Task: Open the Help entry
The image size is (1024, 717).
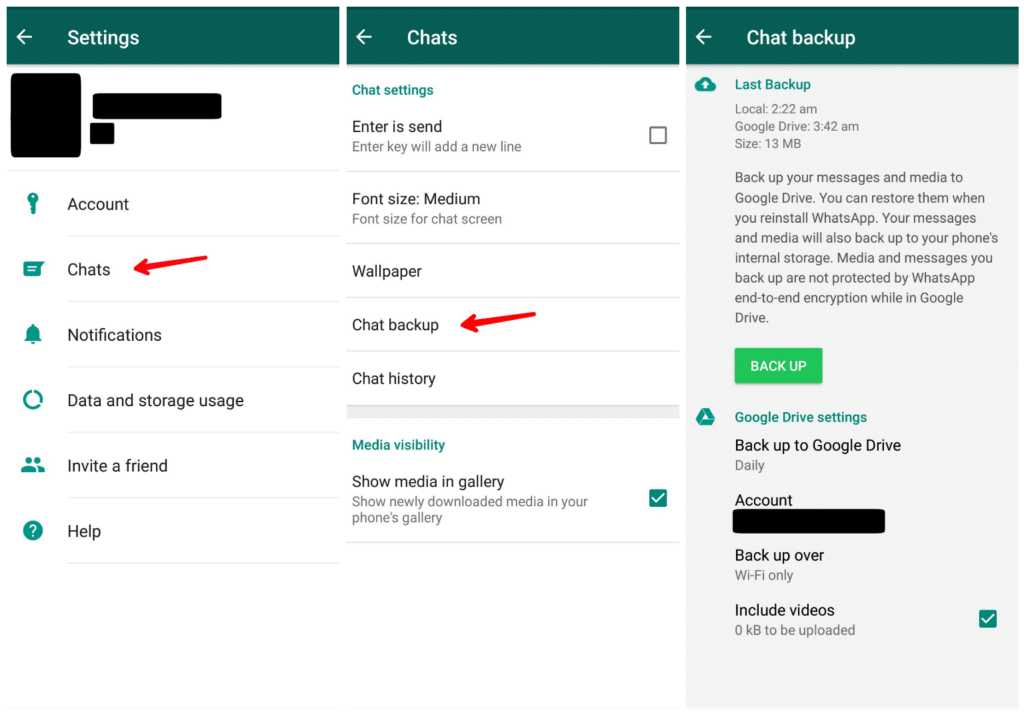Action: (x=173, y=530)
